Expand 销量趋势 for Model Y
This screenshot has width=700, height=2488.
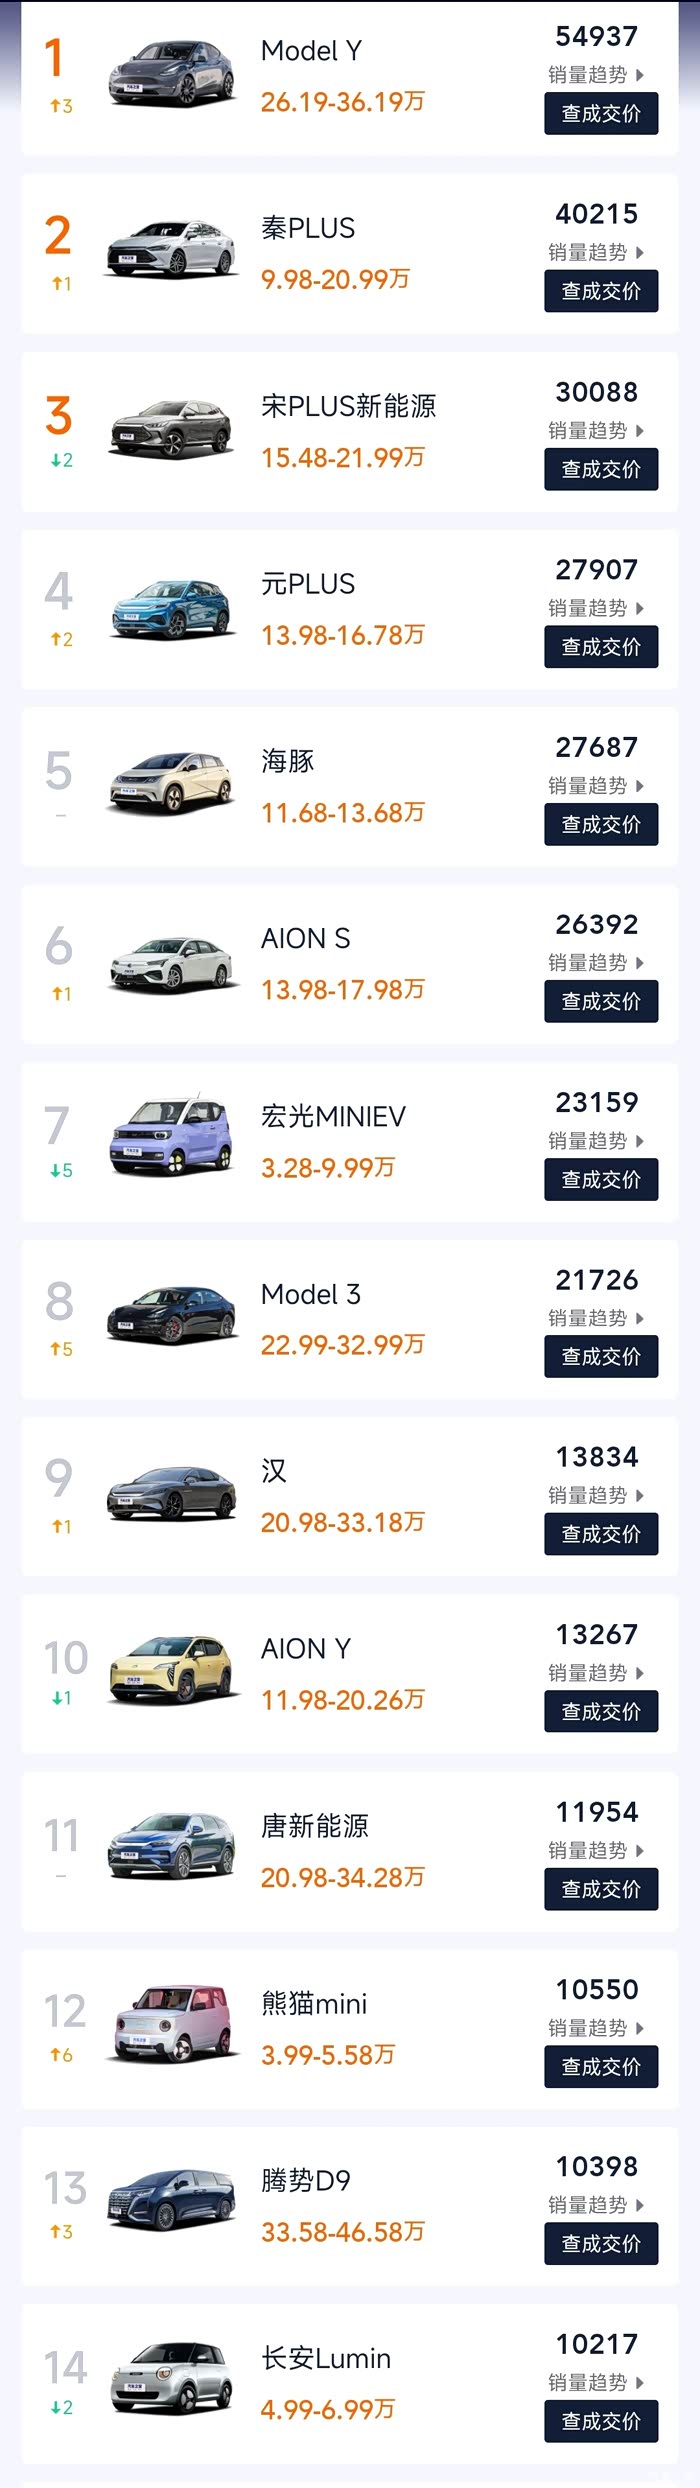[596, 75]
